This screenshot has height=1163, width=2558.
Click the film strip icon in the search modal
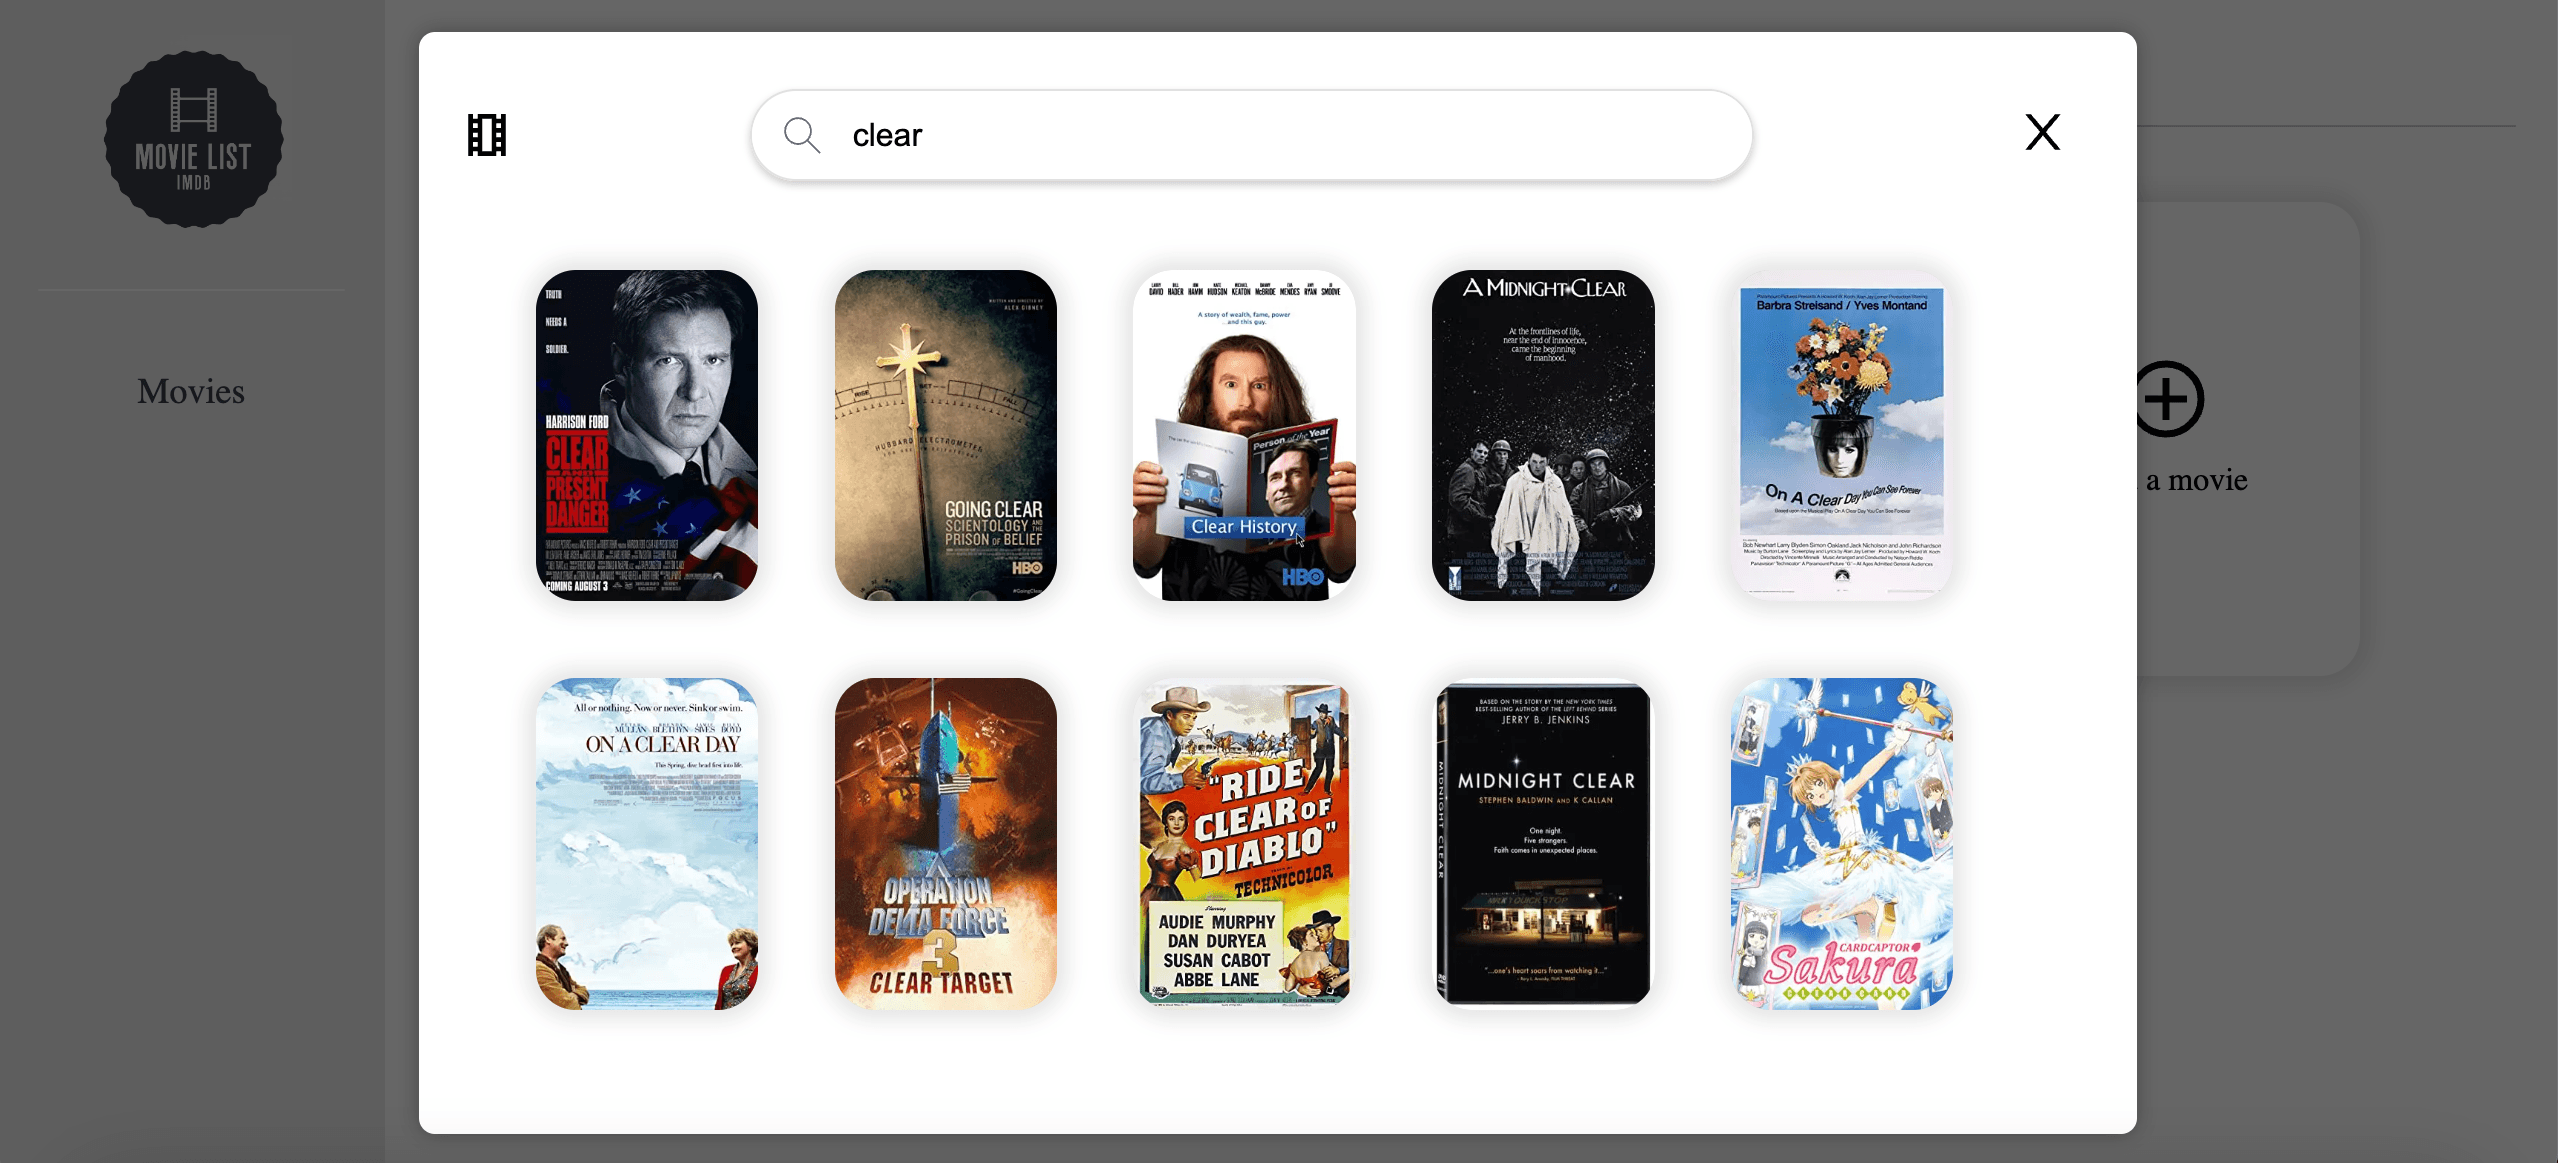point(487,135)
